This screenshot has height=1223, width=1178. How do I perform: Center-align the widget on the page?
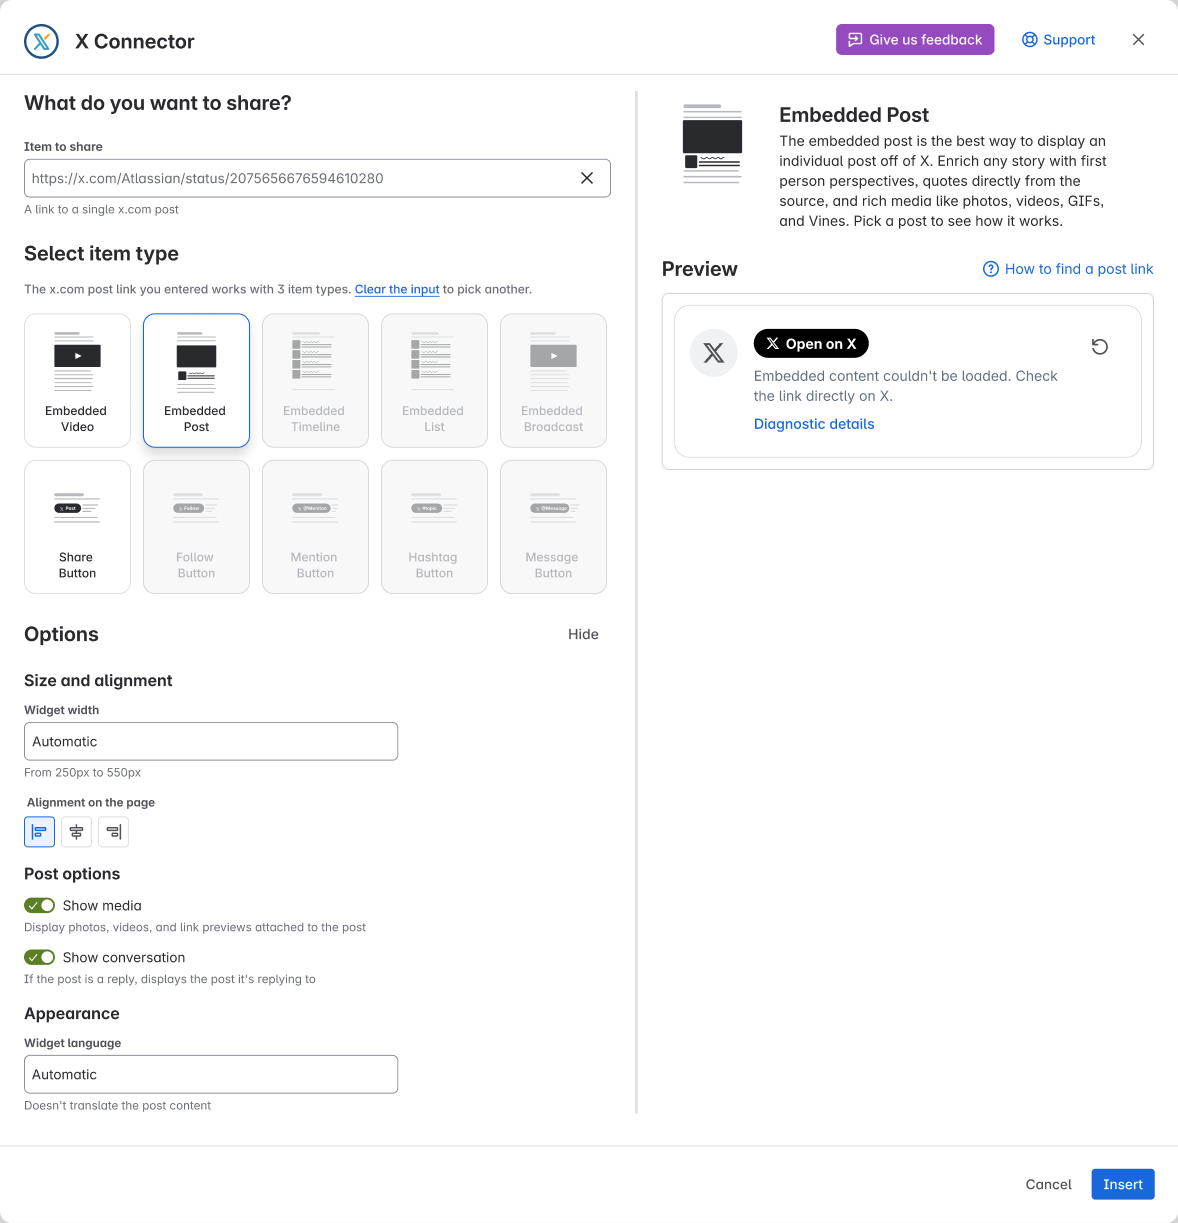[77, 832]
